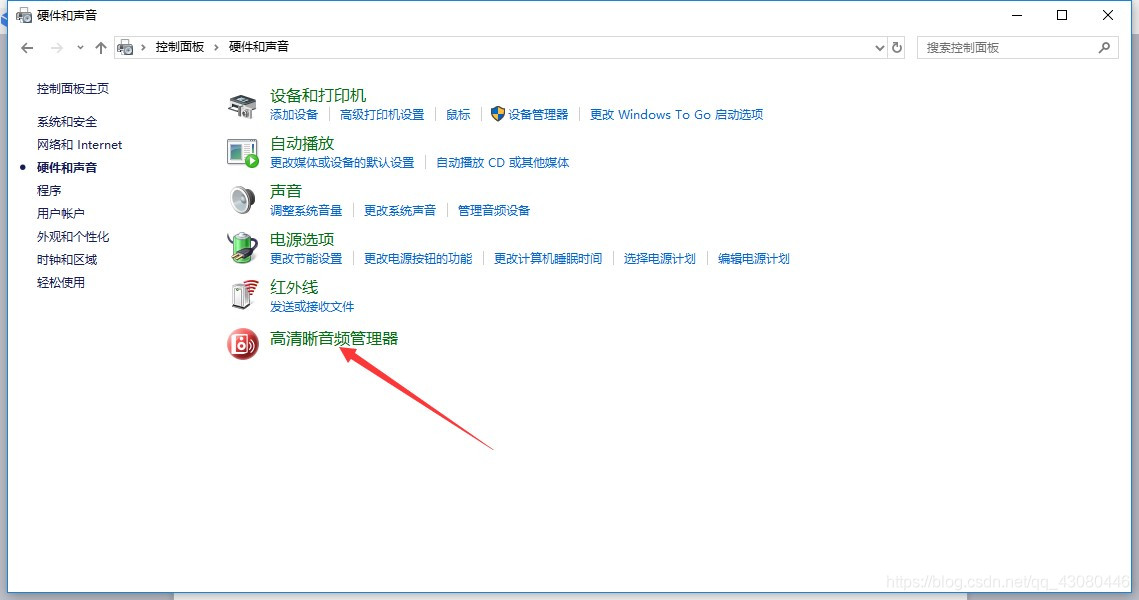Click the Sound (声音) speaker icon

242,200
